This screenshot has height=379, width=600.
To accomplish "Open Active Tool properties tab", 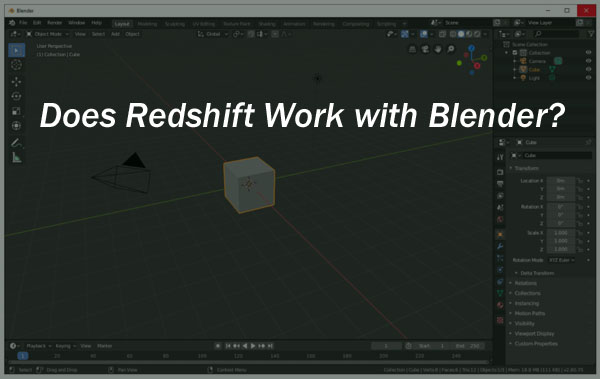I will coord(500,157).
